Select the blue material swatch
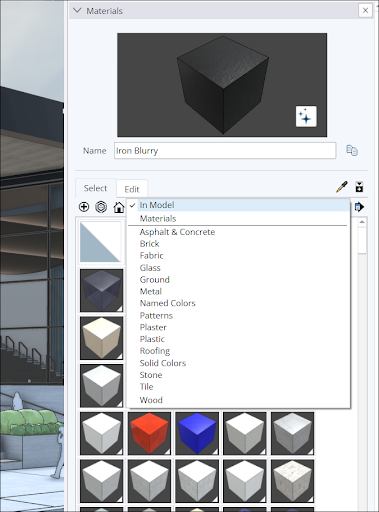The width and height of the screenshot is (379, 512). tap(197, 433)
